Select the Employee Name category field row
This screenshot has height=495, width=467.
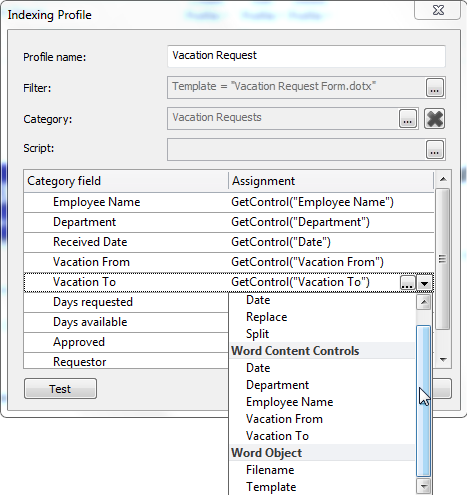pos(126,202)
